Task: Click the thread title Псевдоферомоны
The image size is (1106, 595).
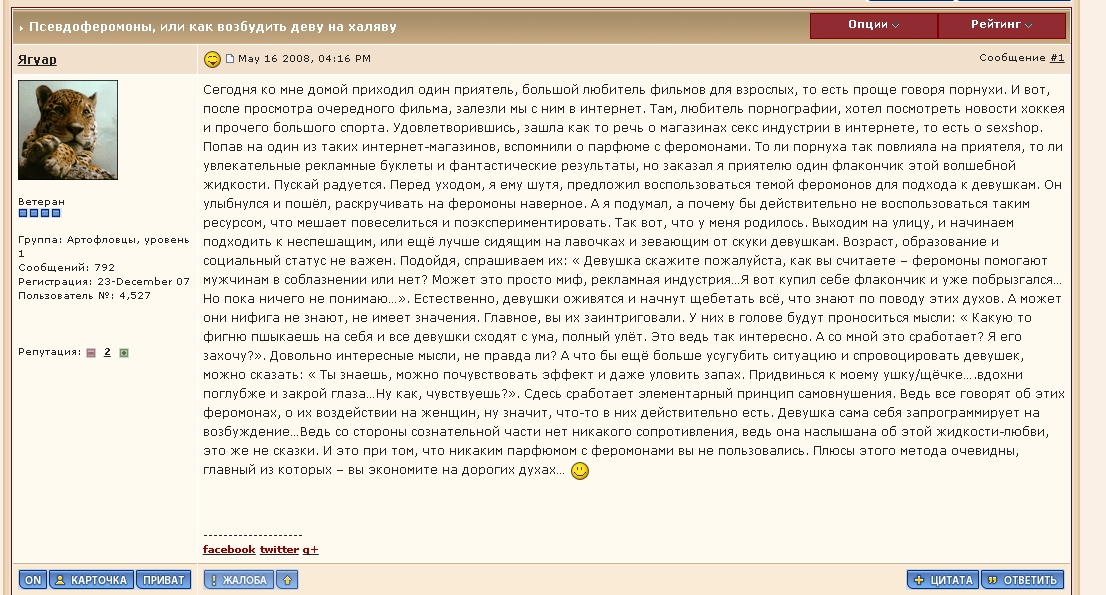Action: (212, 27)
